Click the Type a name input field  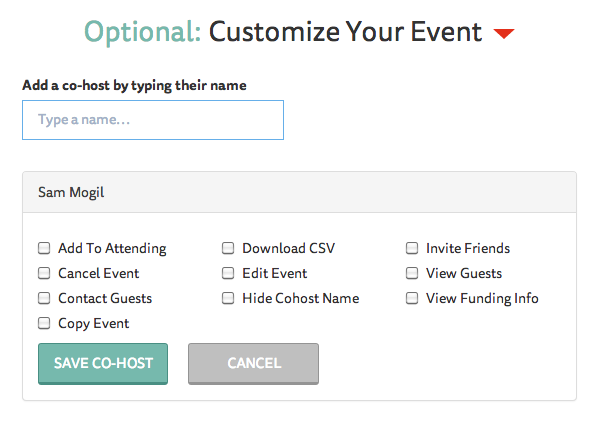[153, 120]
